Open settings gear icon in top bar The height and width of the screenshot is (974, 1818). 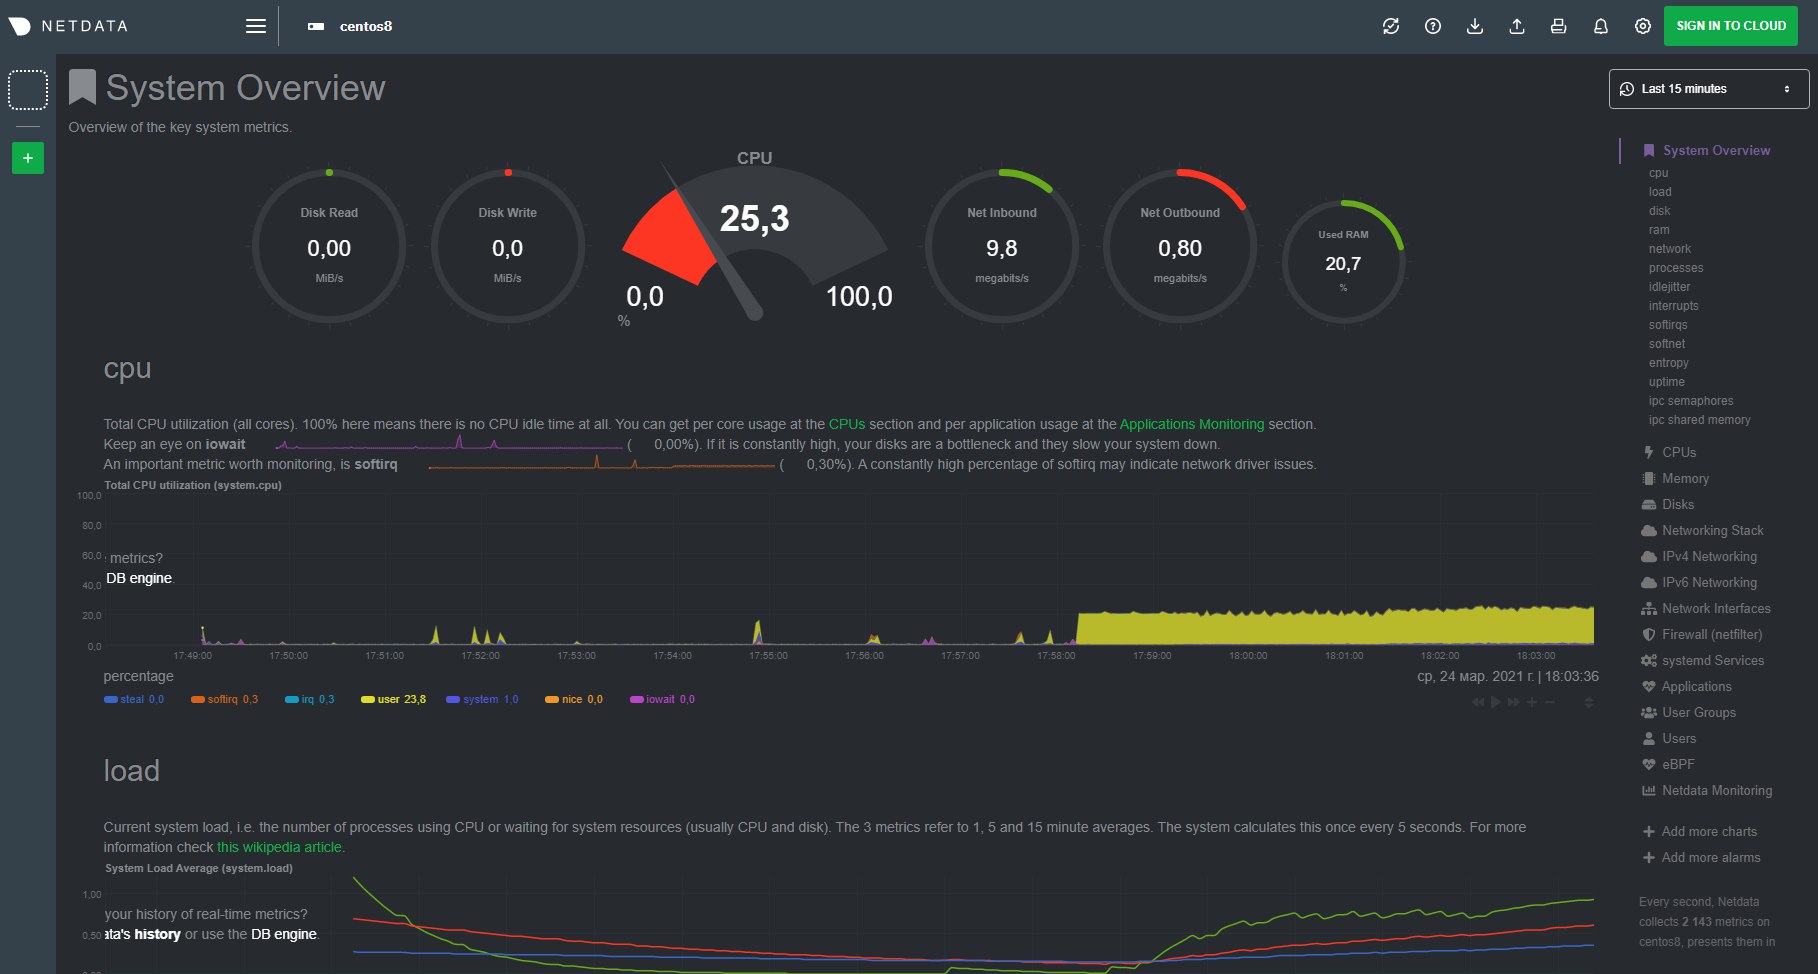click(1642, 26)
